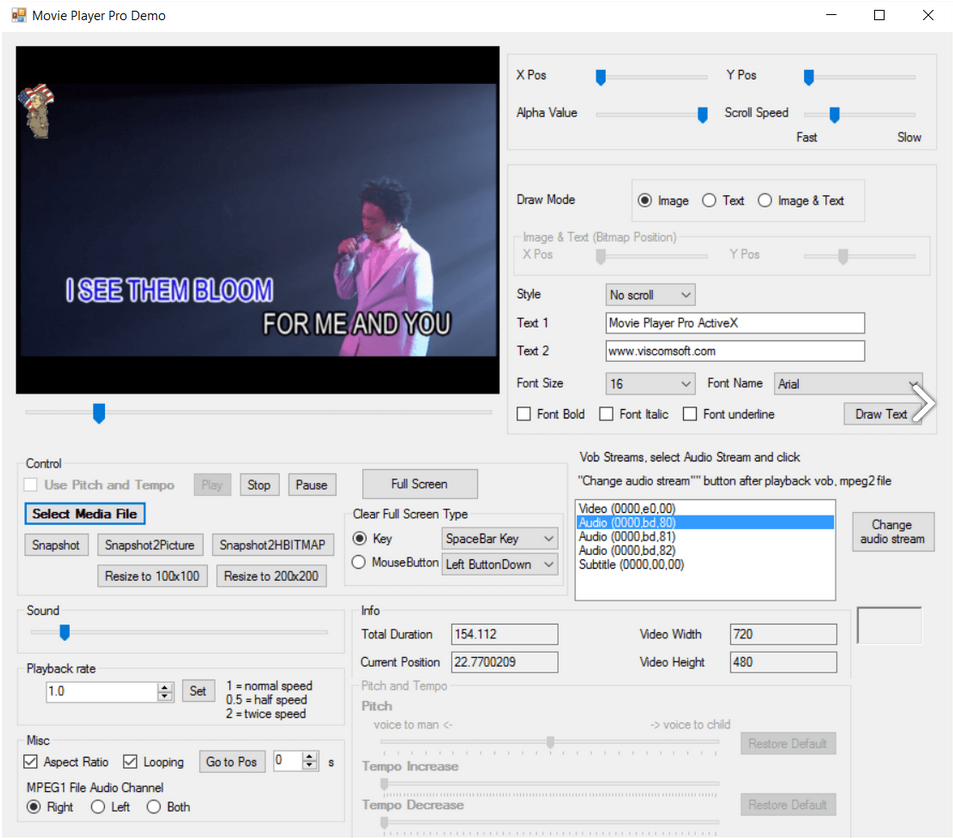Check the Font Bold box
This screenshot has width=953, height=838.
tap(523, 414)
